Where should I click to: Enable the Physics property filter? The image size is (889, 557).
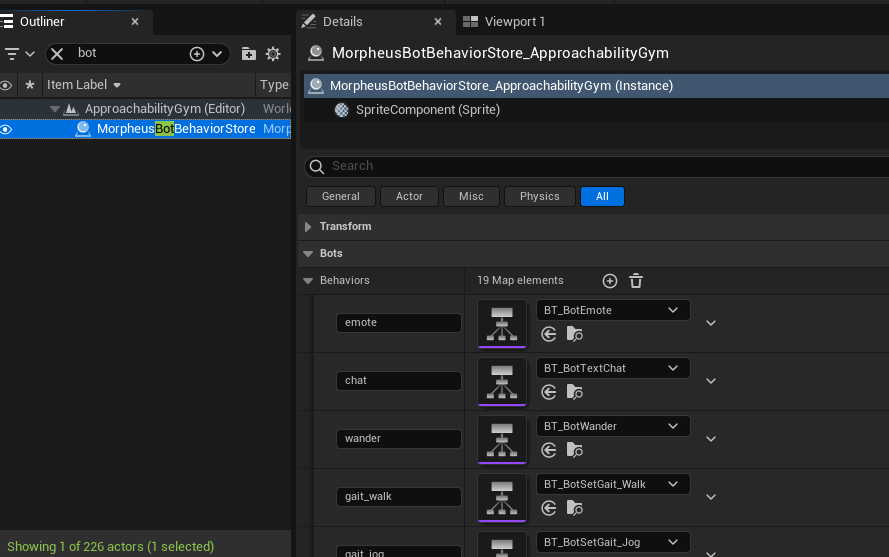(x=539, y=196)
